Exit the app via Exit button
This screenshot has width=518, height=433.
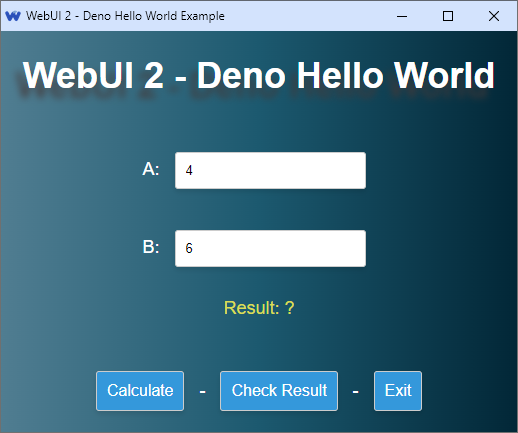click(398, 391)
